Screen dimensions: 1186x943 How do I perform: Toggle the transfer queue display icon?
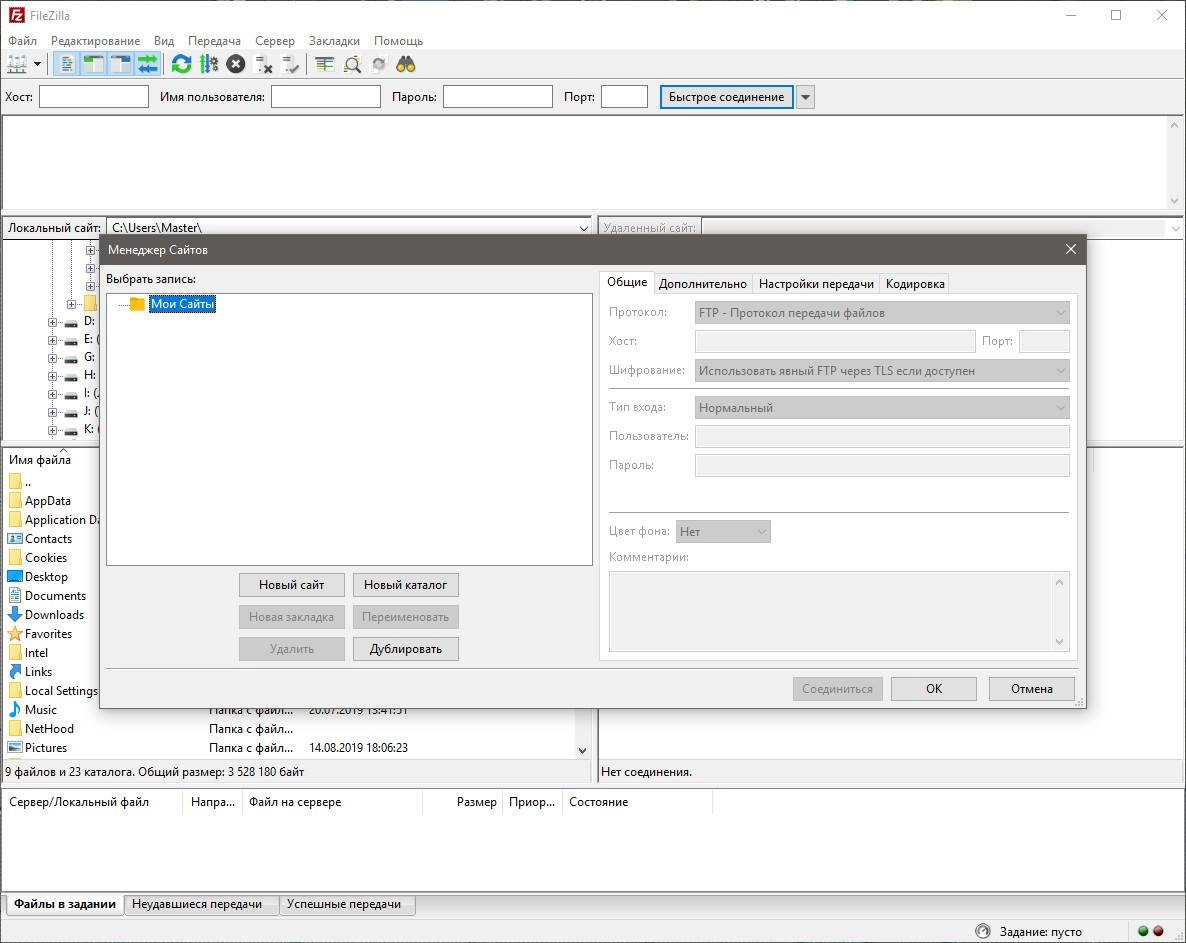click(x=148, y=65)
